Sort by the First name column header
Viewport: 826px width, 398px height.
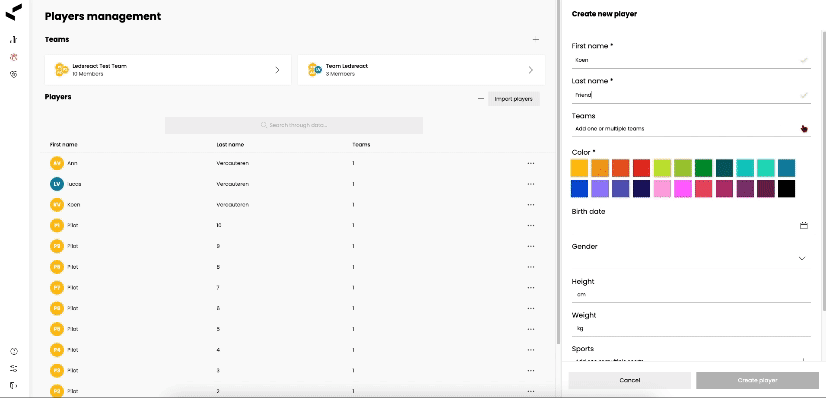coord(64,144)
